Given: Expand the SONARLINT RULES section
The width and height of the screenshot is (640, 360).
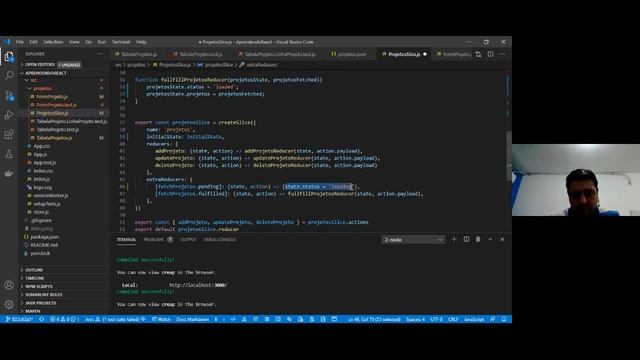Looking at the screenshot, I should pos(44,294).
